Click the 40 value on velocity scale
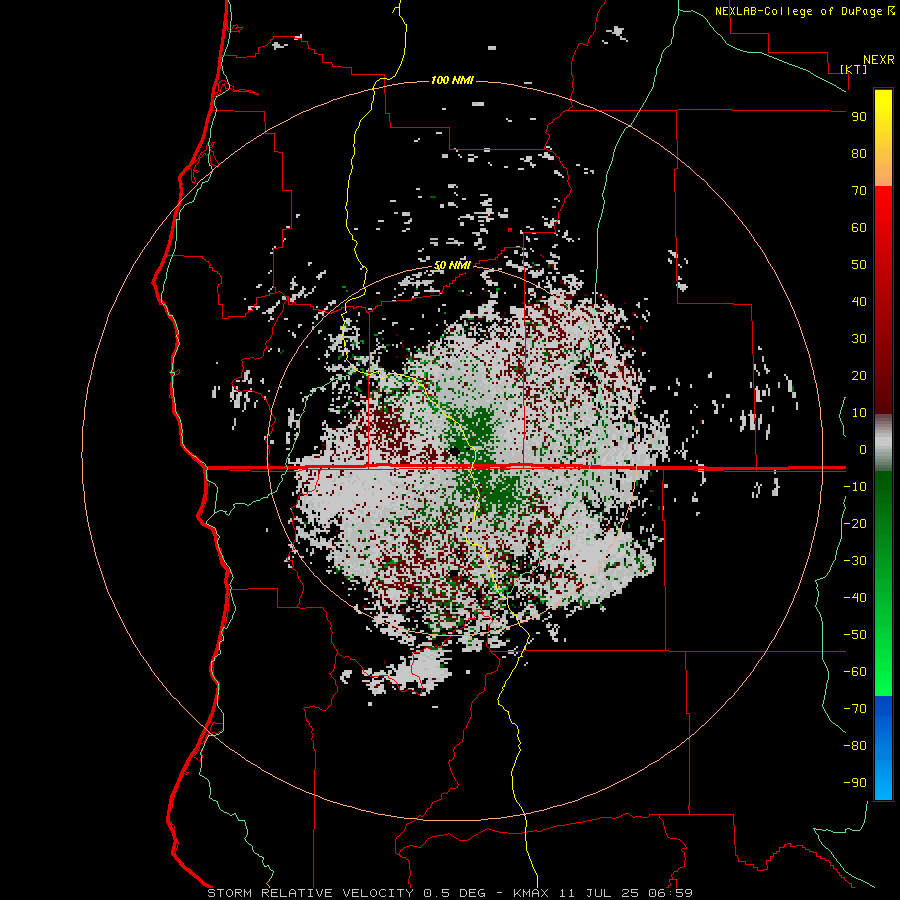This screenshot has height=900, width=900. click(x=859, y=302)
